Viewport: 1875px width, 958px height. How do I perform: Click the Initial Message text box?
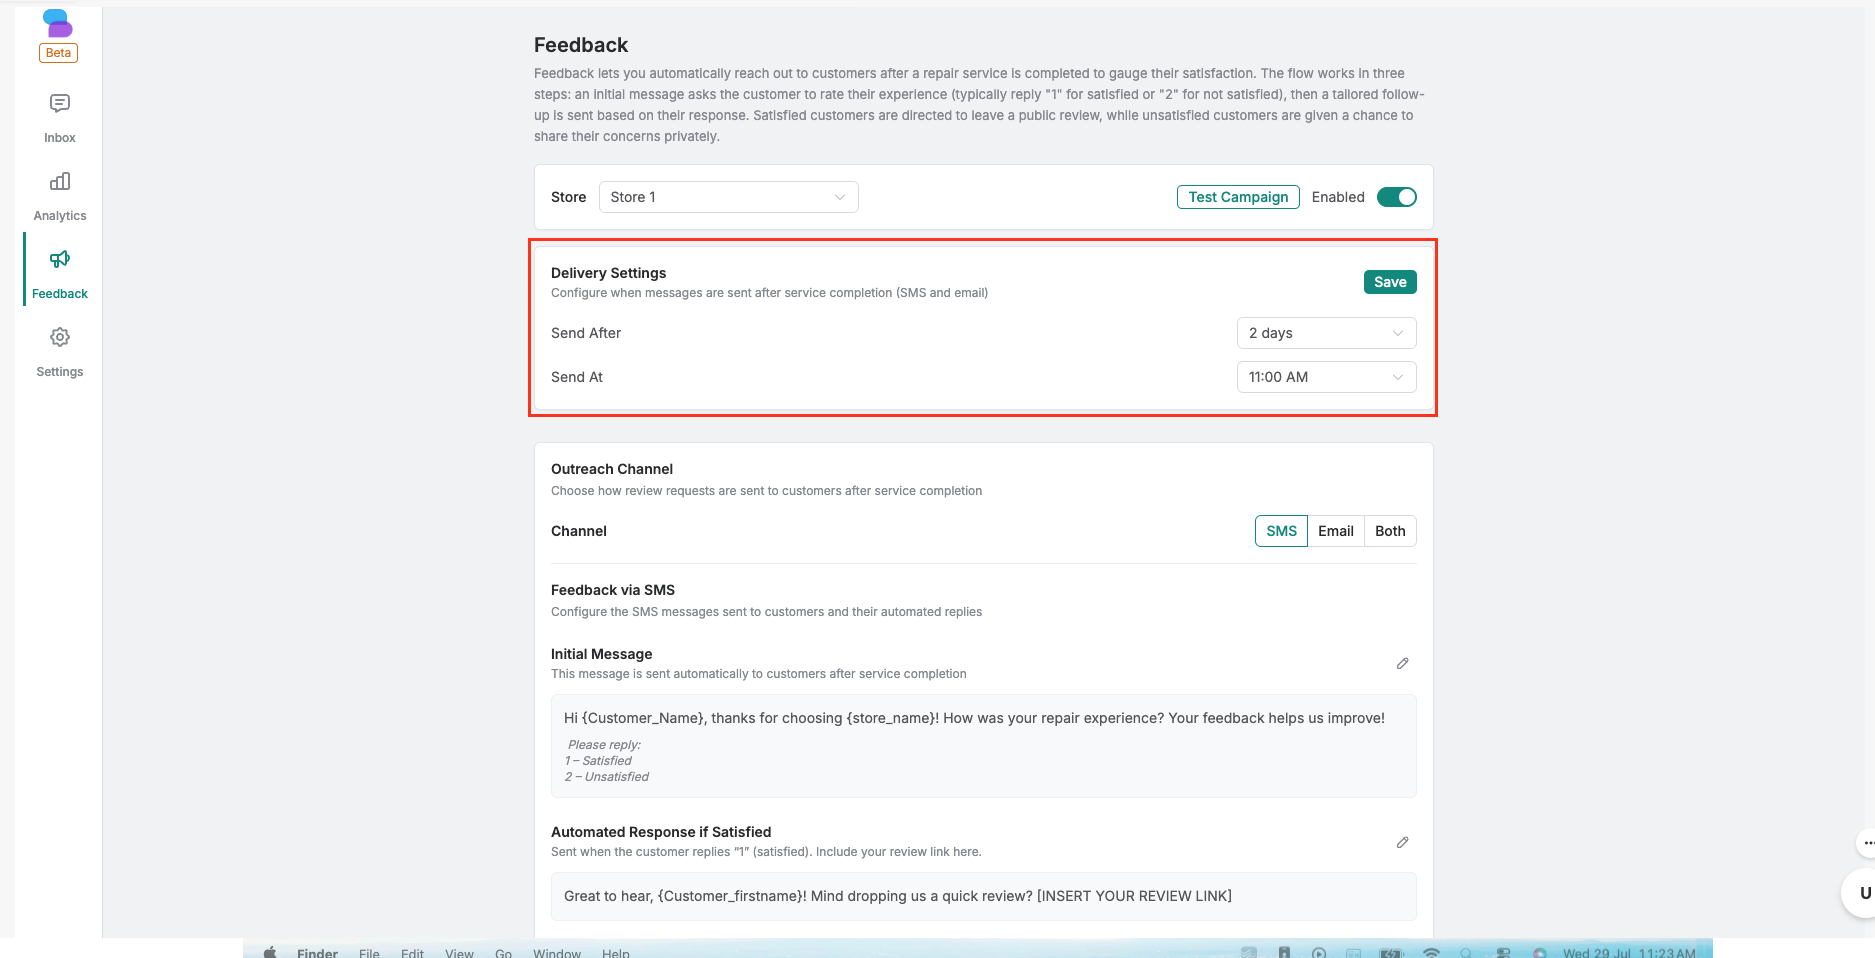point(983,746)
